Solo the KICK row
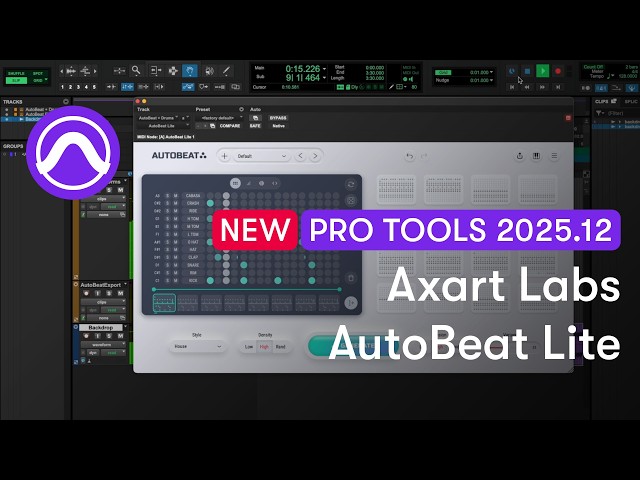The width and height of the screenshot is (640, 480). point(167,281)
